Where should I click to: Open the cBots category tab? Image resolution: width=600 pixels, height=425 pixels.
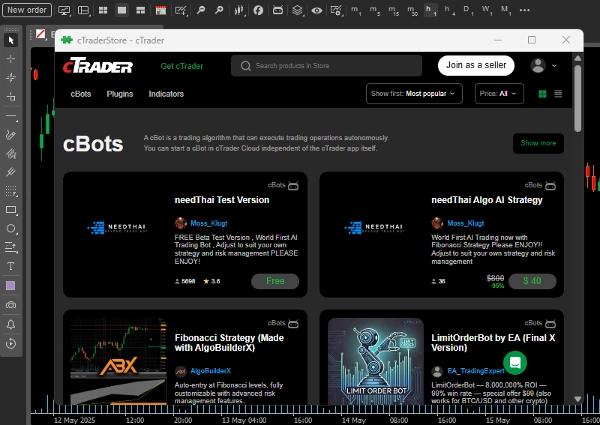pyautogui.click(x=81, y=94)
